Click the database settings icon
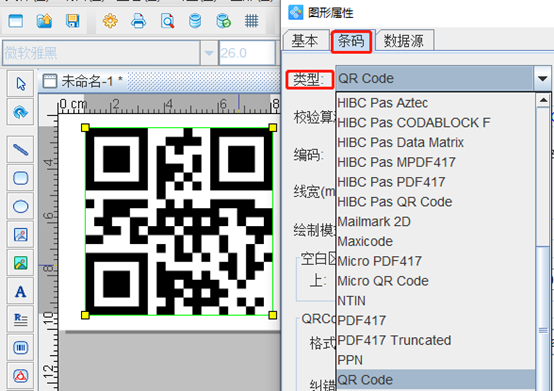The width and height of the screenshot is (554, 391). coord(195,21)
